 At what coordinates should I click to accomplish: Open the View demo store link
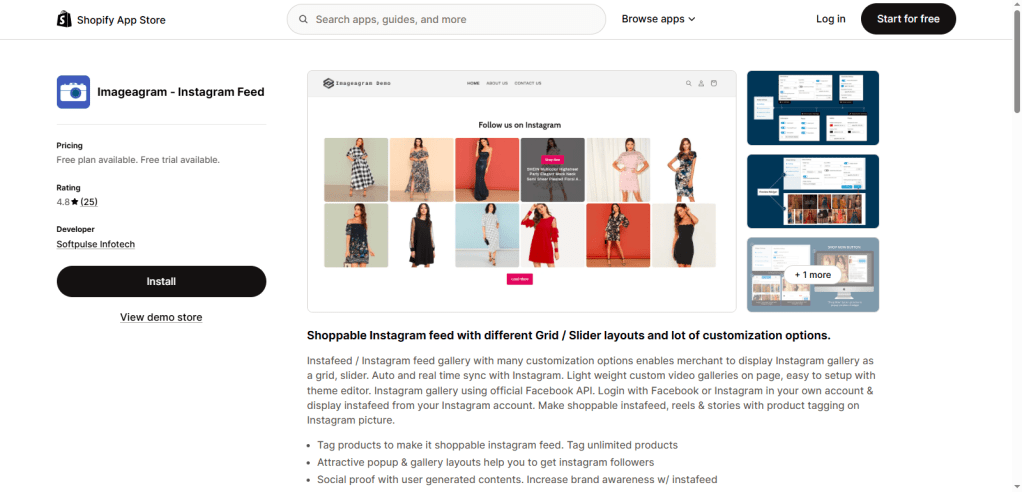coord(161,317)
